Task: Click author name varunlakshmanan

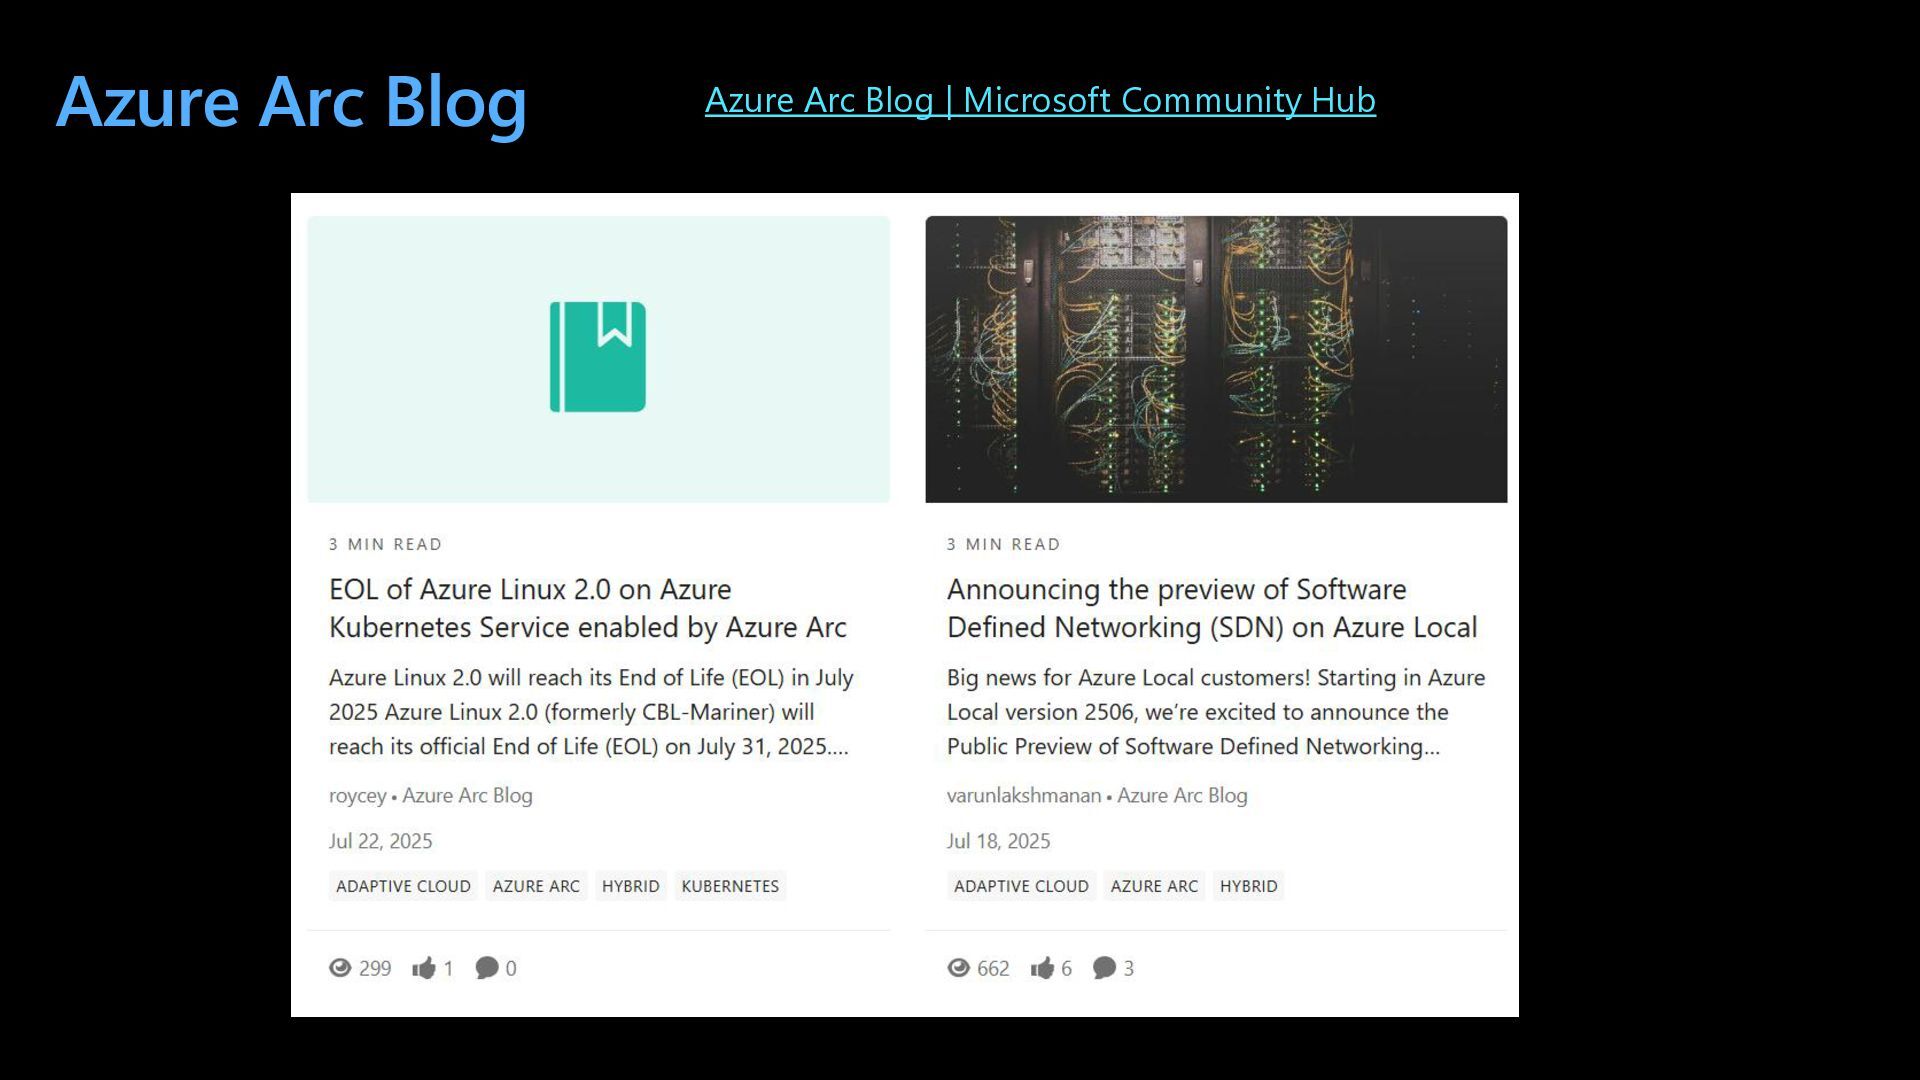Action: 1023,796
